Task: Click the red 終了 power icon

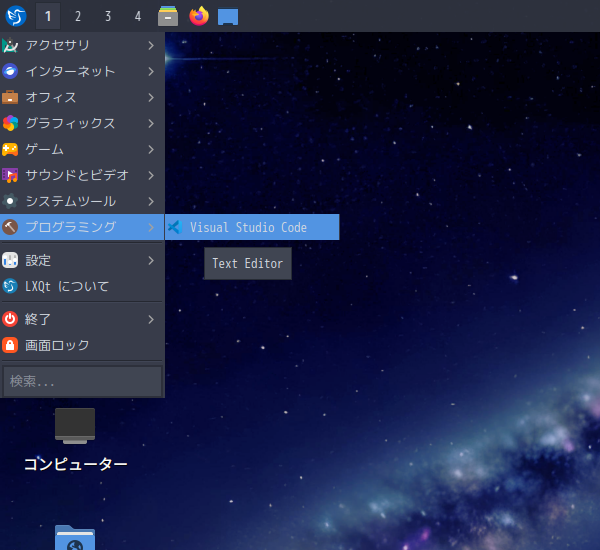Action: [x=10, y=319]
